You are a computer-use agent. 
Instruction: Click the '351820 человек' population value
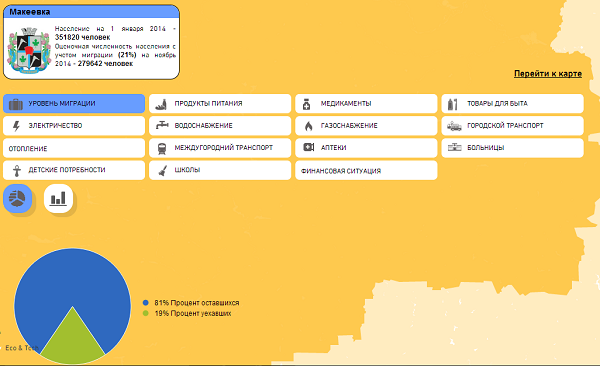(x=82, y=38)
